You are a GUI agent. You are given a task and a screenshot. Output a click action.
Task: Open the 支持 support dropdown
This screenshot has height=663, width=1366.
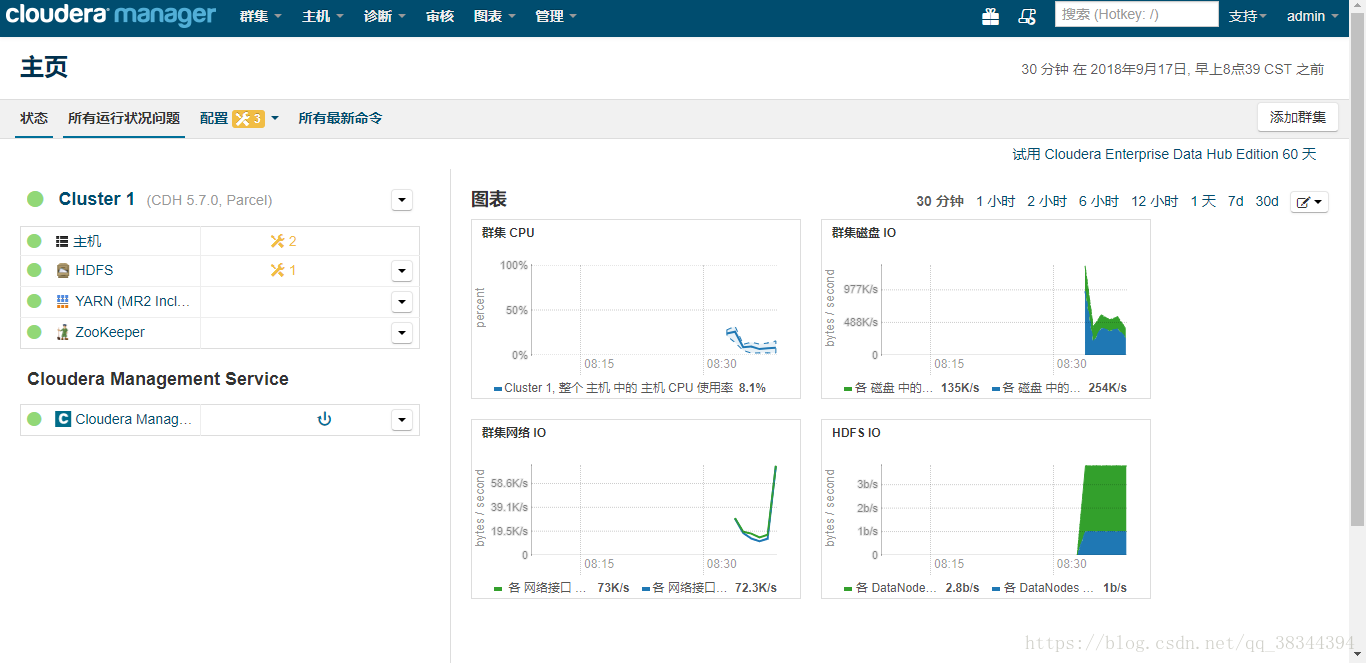tap(1248, 16)
